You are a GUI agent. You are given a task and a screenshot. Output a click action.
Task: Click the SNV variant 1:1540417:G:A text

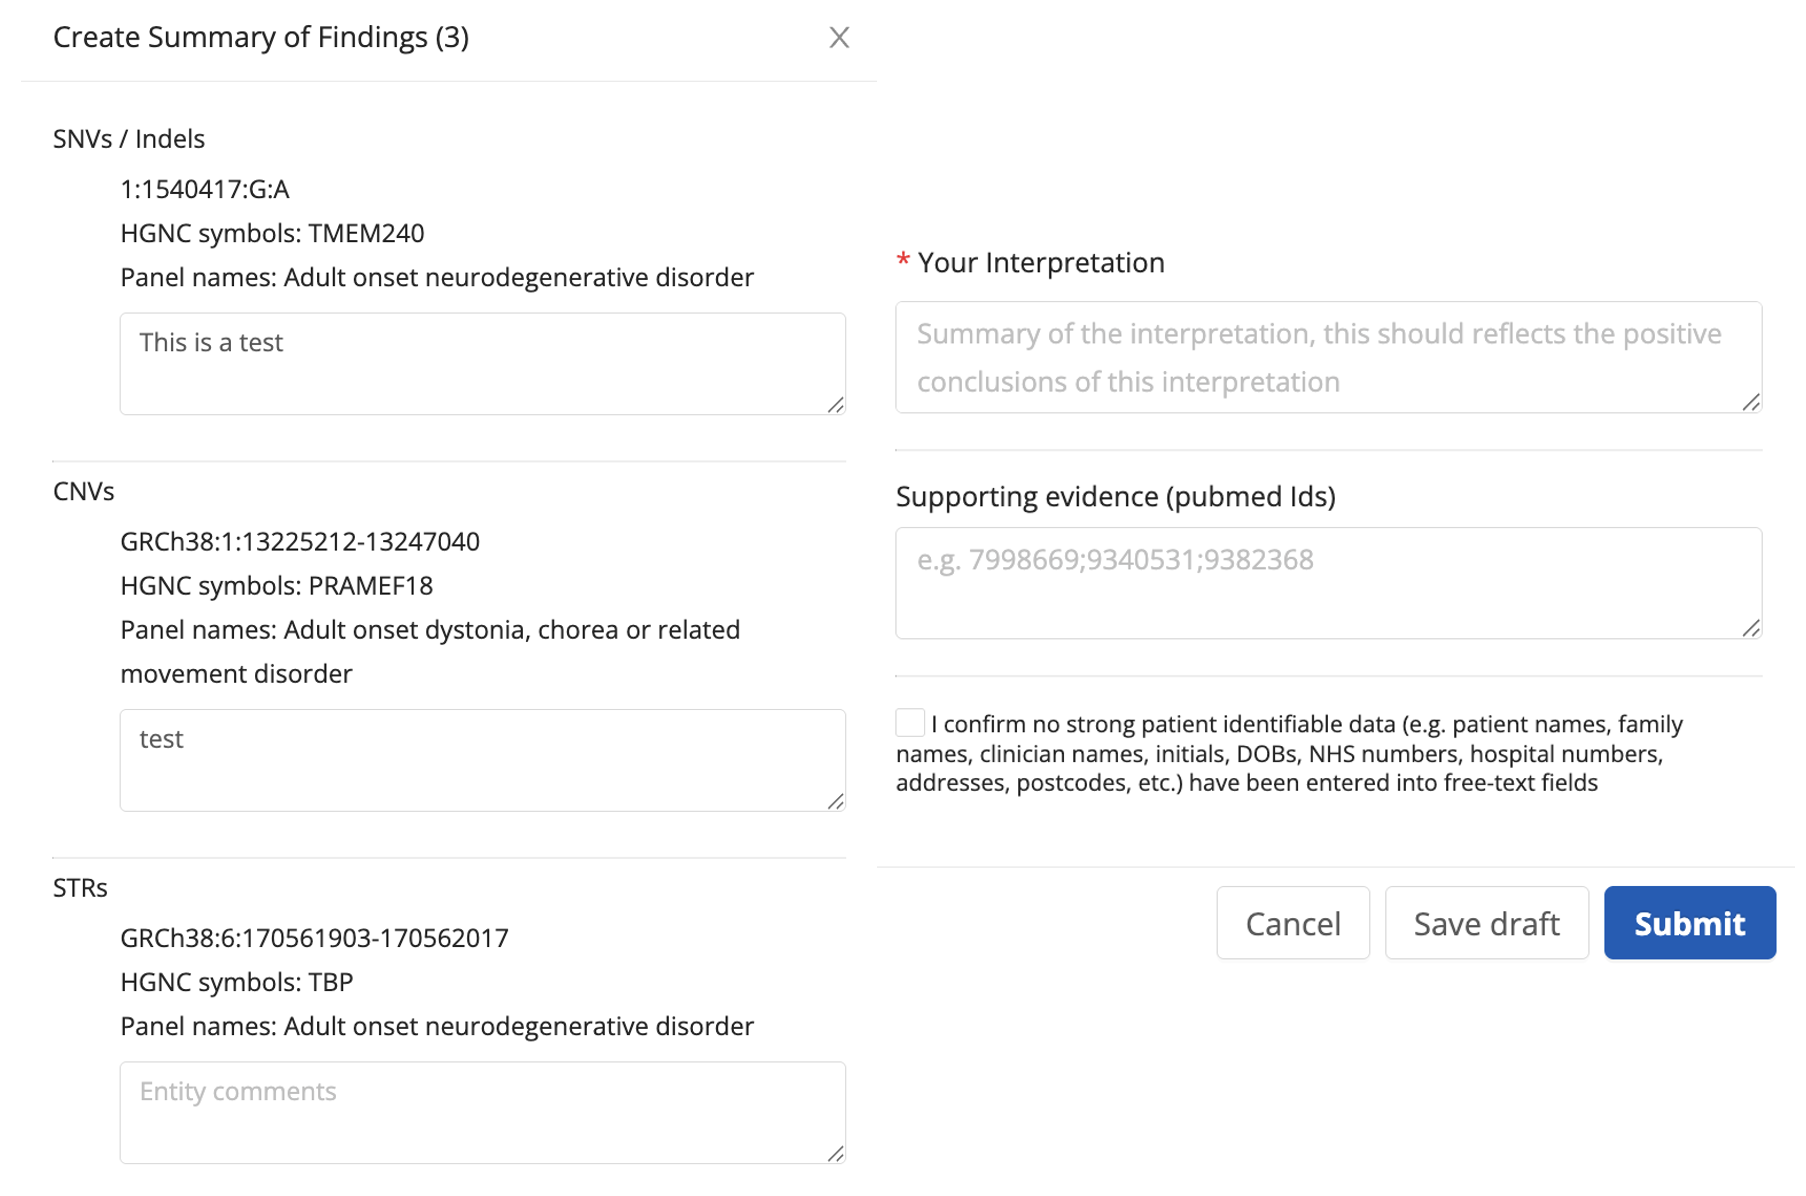204,189
